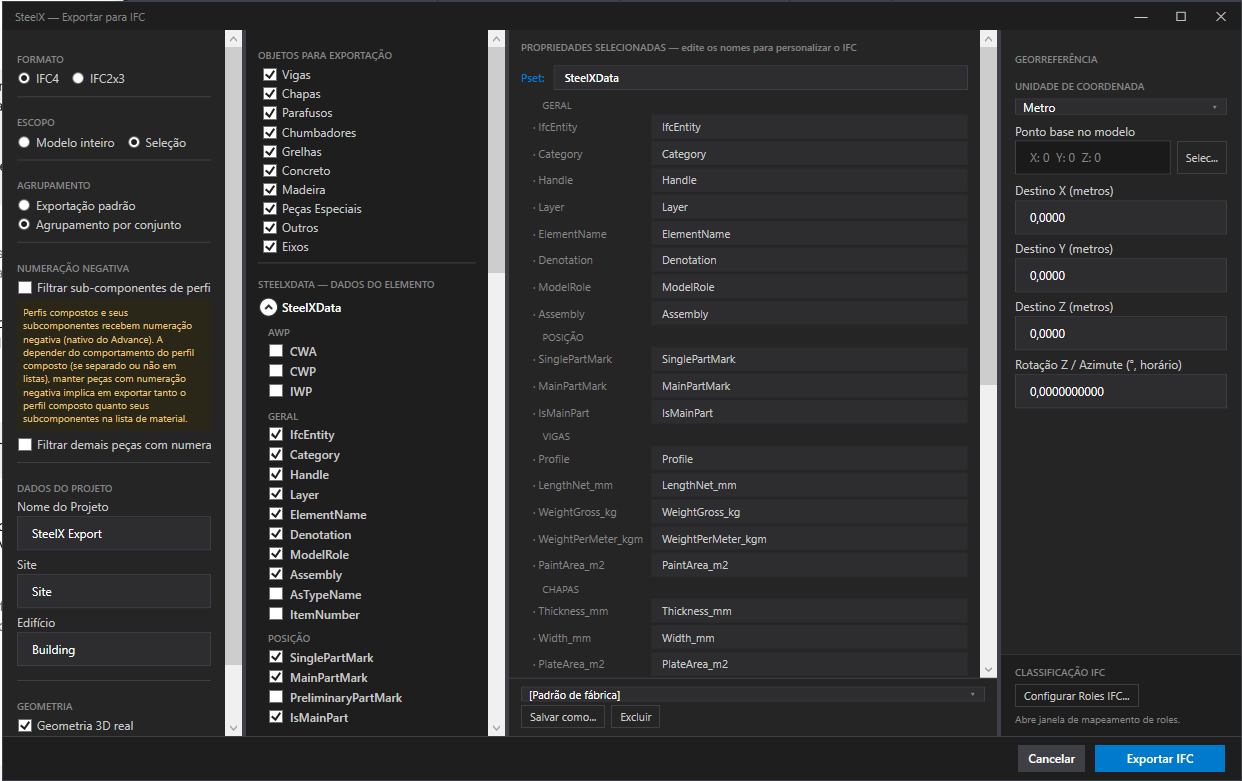The width and height of the screenshot is (1242, 781).
Task: Click the Cancelar button
Action: pyautogui.click(x=1051, y=759)
